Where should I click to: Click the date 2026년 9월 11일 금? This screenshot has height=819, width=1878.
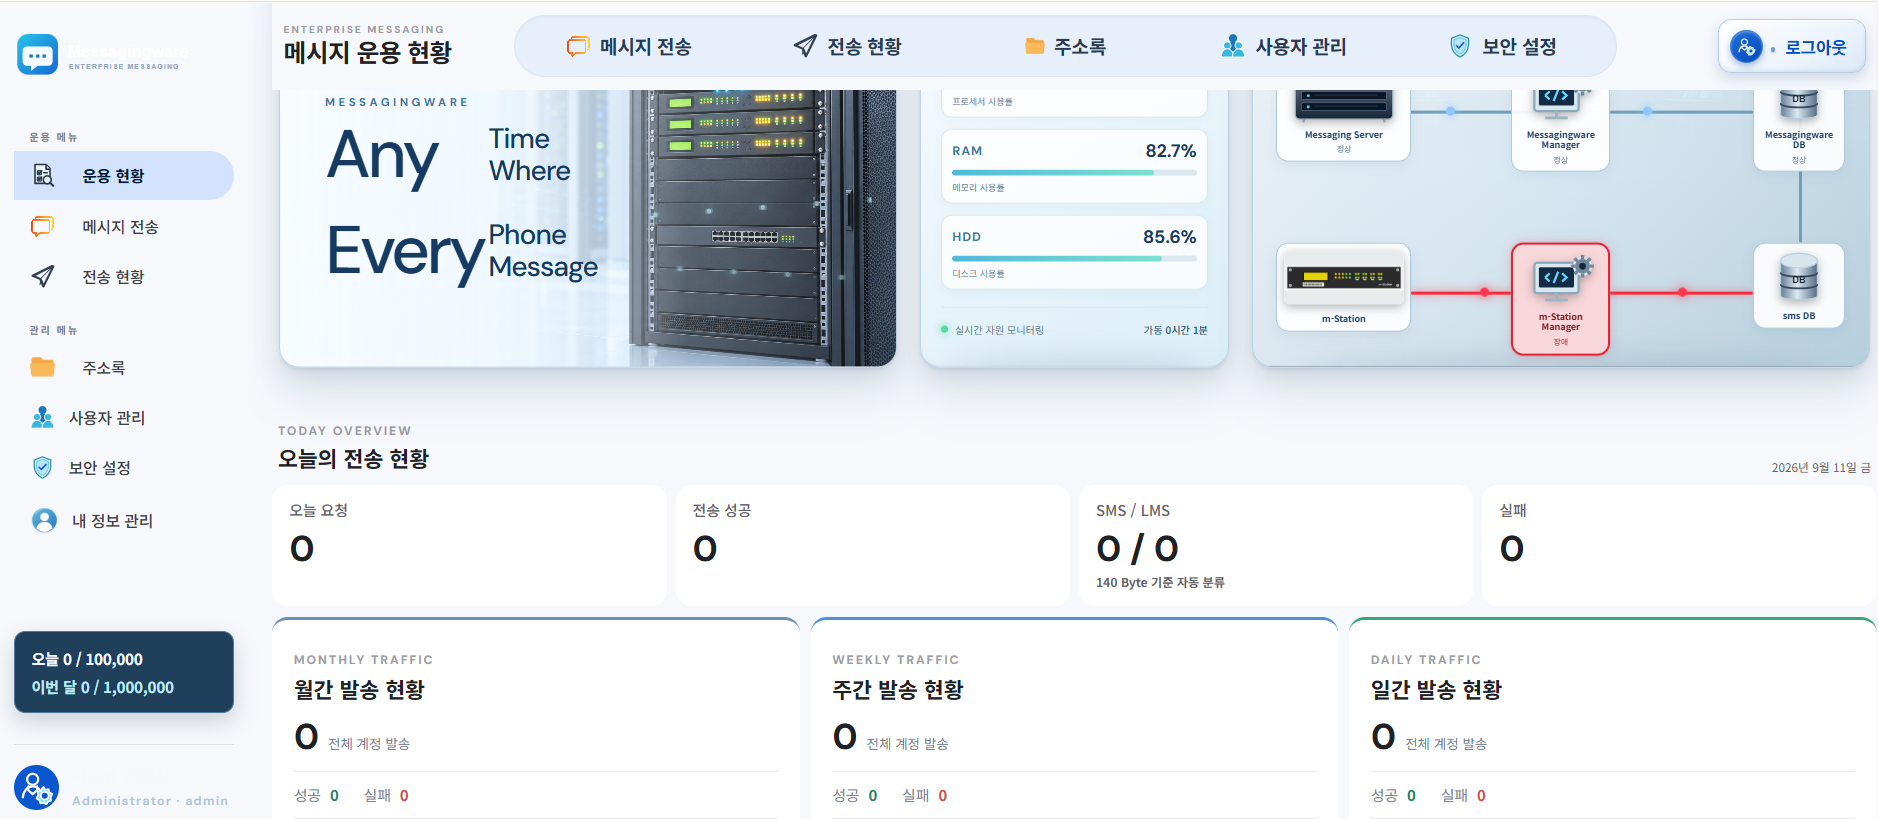coord(1821,468)
